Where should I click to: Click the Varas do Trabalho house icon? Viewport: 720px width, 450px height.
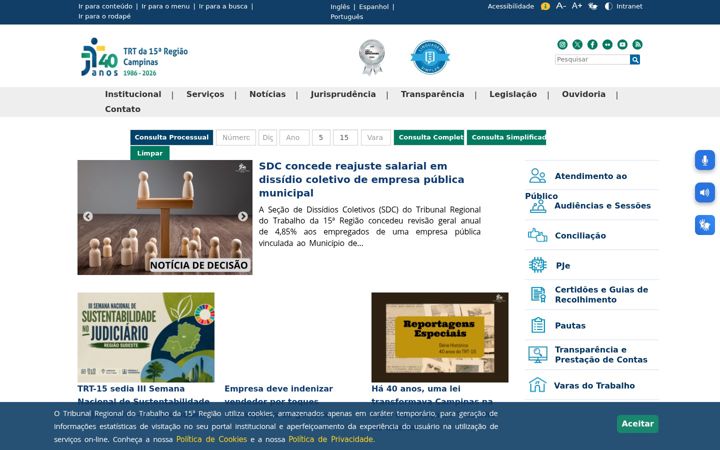tap(537, 385)
